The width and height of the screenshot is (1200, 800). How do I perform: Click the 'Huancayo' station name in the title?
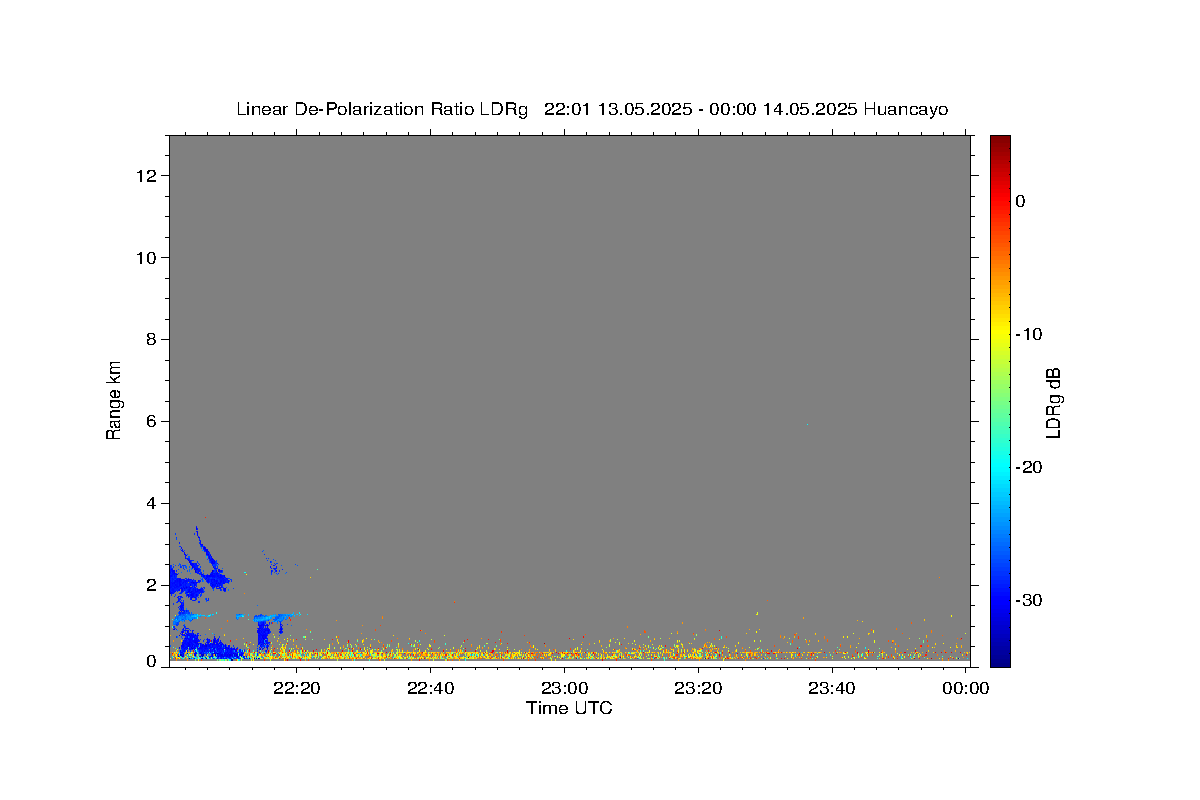[906, 109]
